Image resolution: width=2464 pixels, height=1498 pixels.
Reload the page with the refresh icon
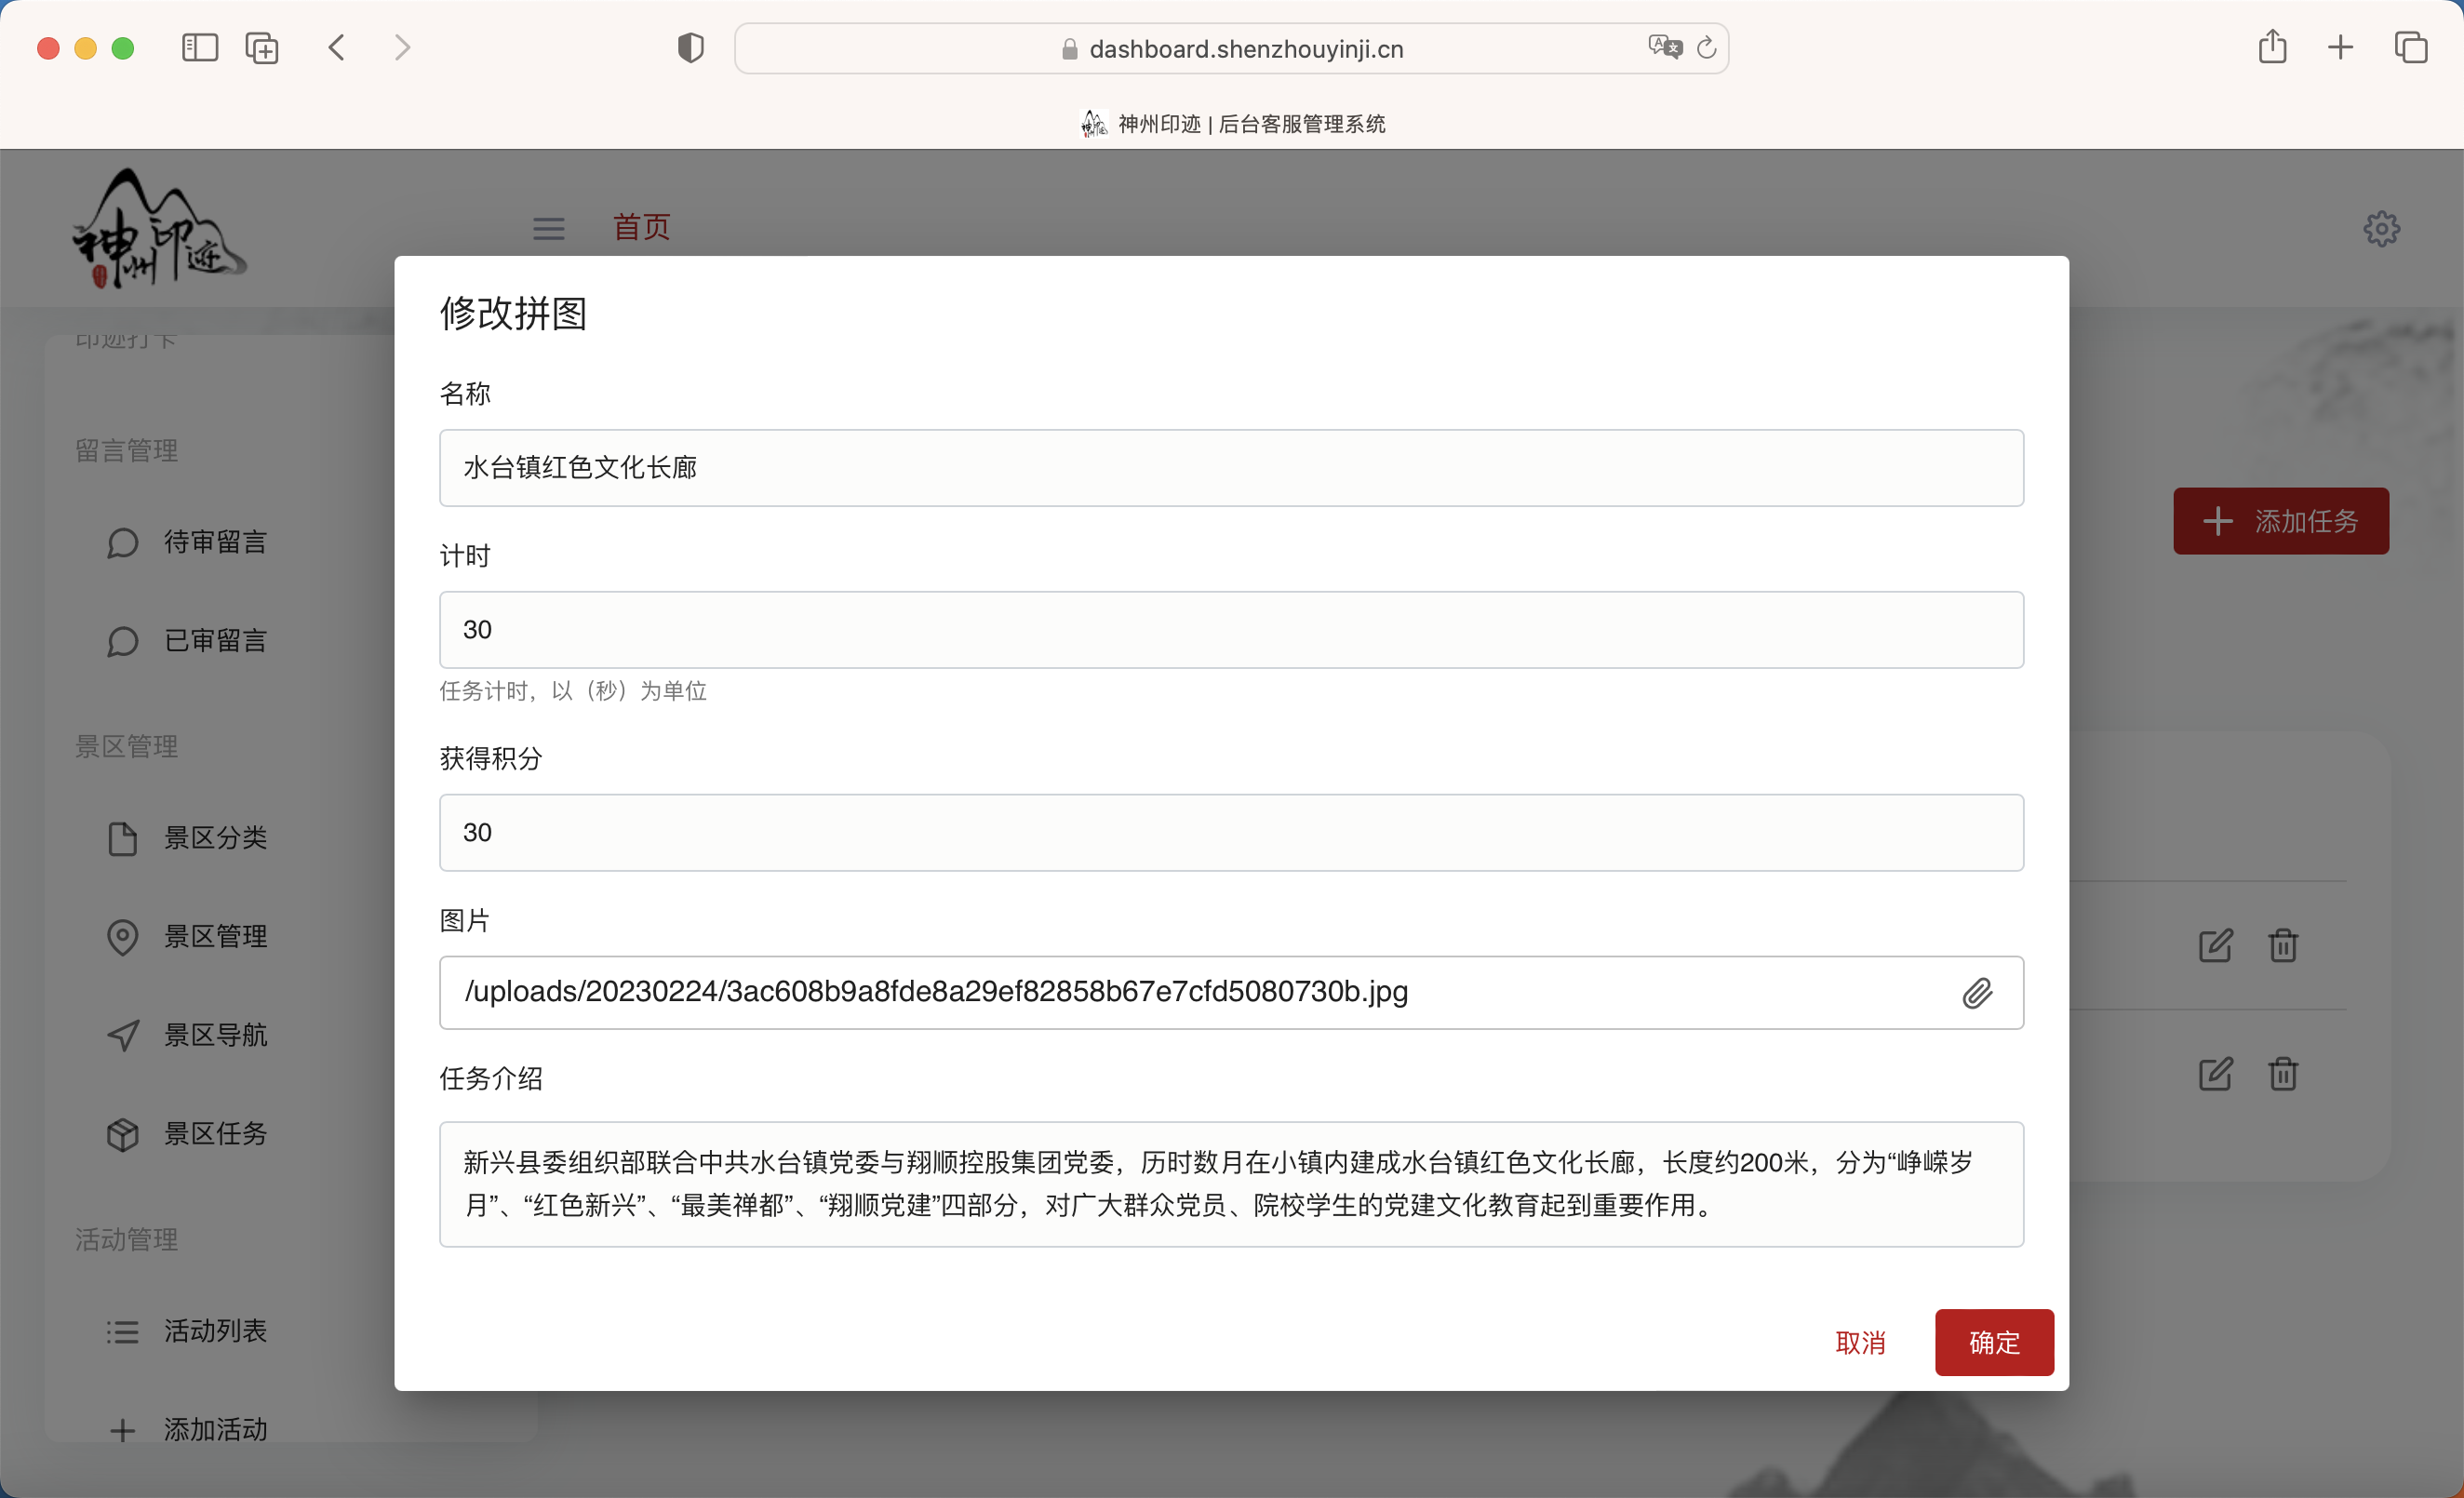pyautogui.click(x=1707, y=48)
